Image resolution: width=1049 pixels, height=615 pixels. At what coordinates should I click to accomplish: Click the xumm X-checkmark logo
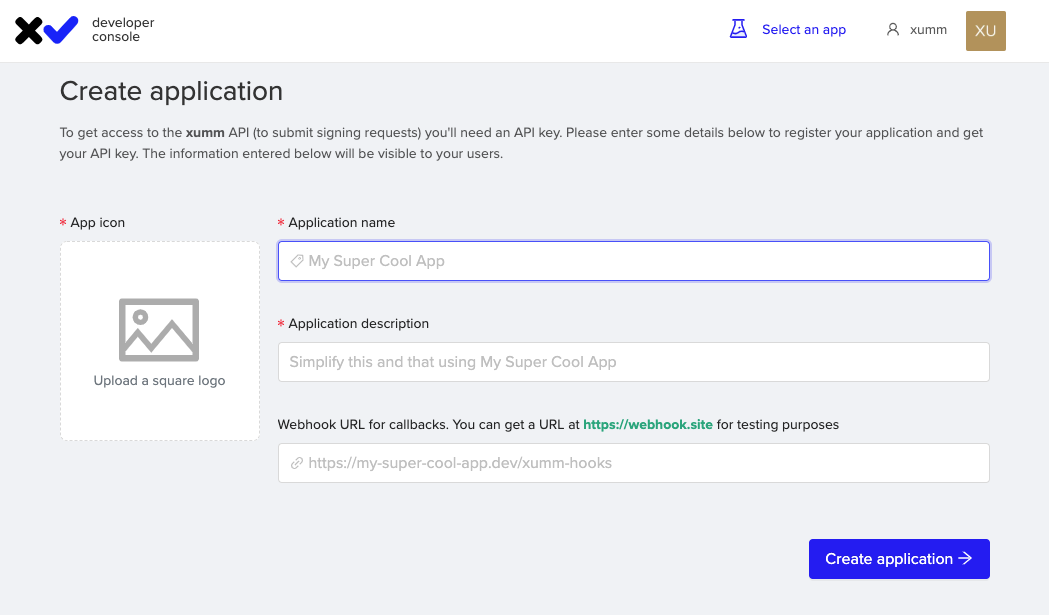pos(46,30)
